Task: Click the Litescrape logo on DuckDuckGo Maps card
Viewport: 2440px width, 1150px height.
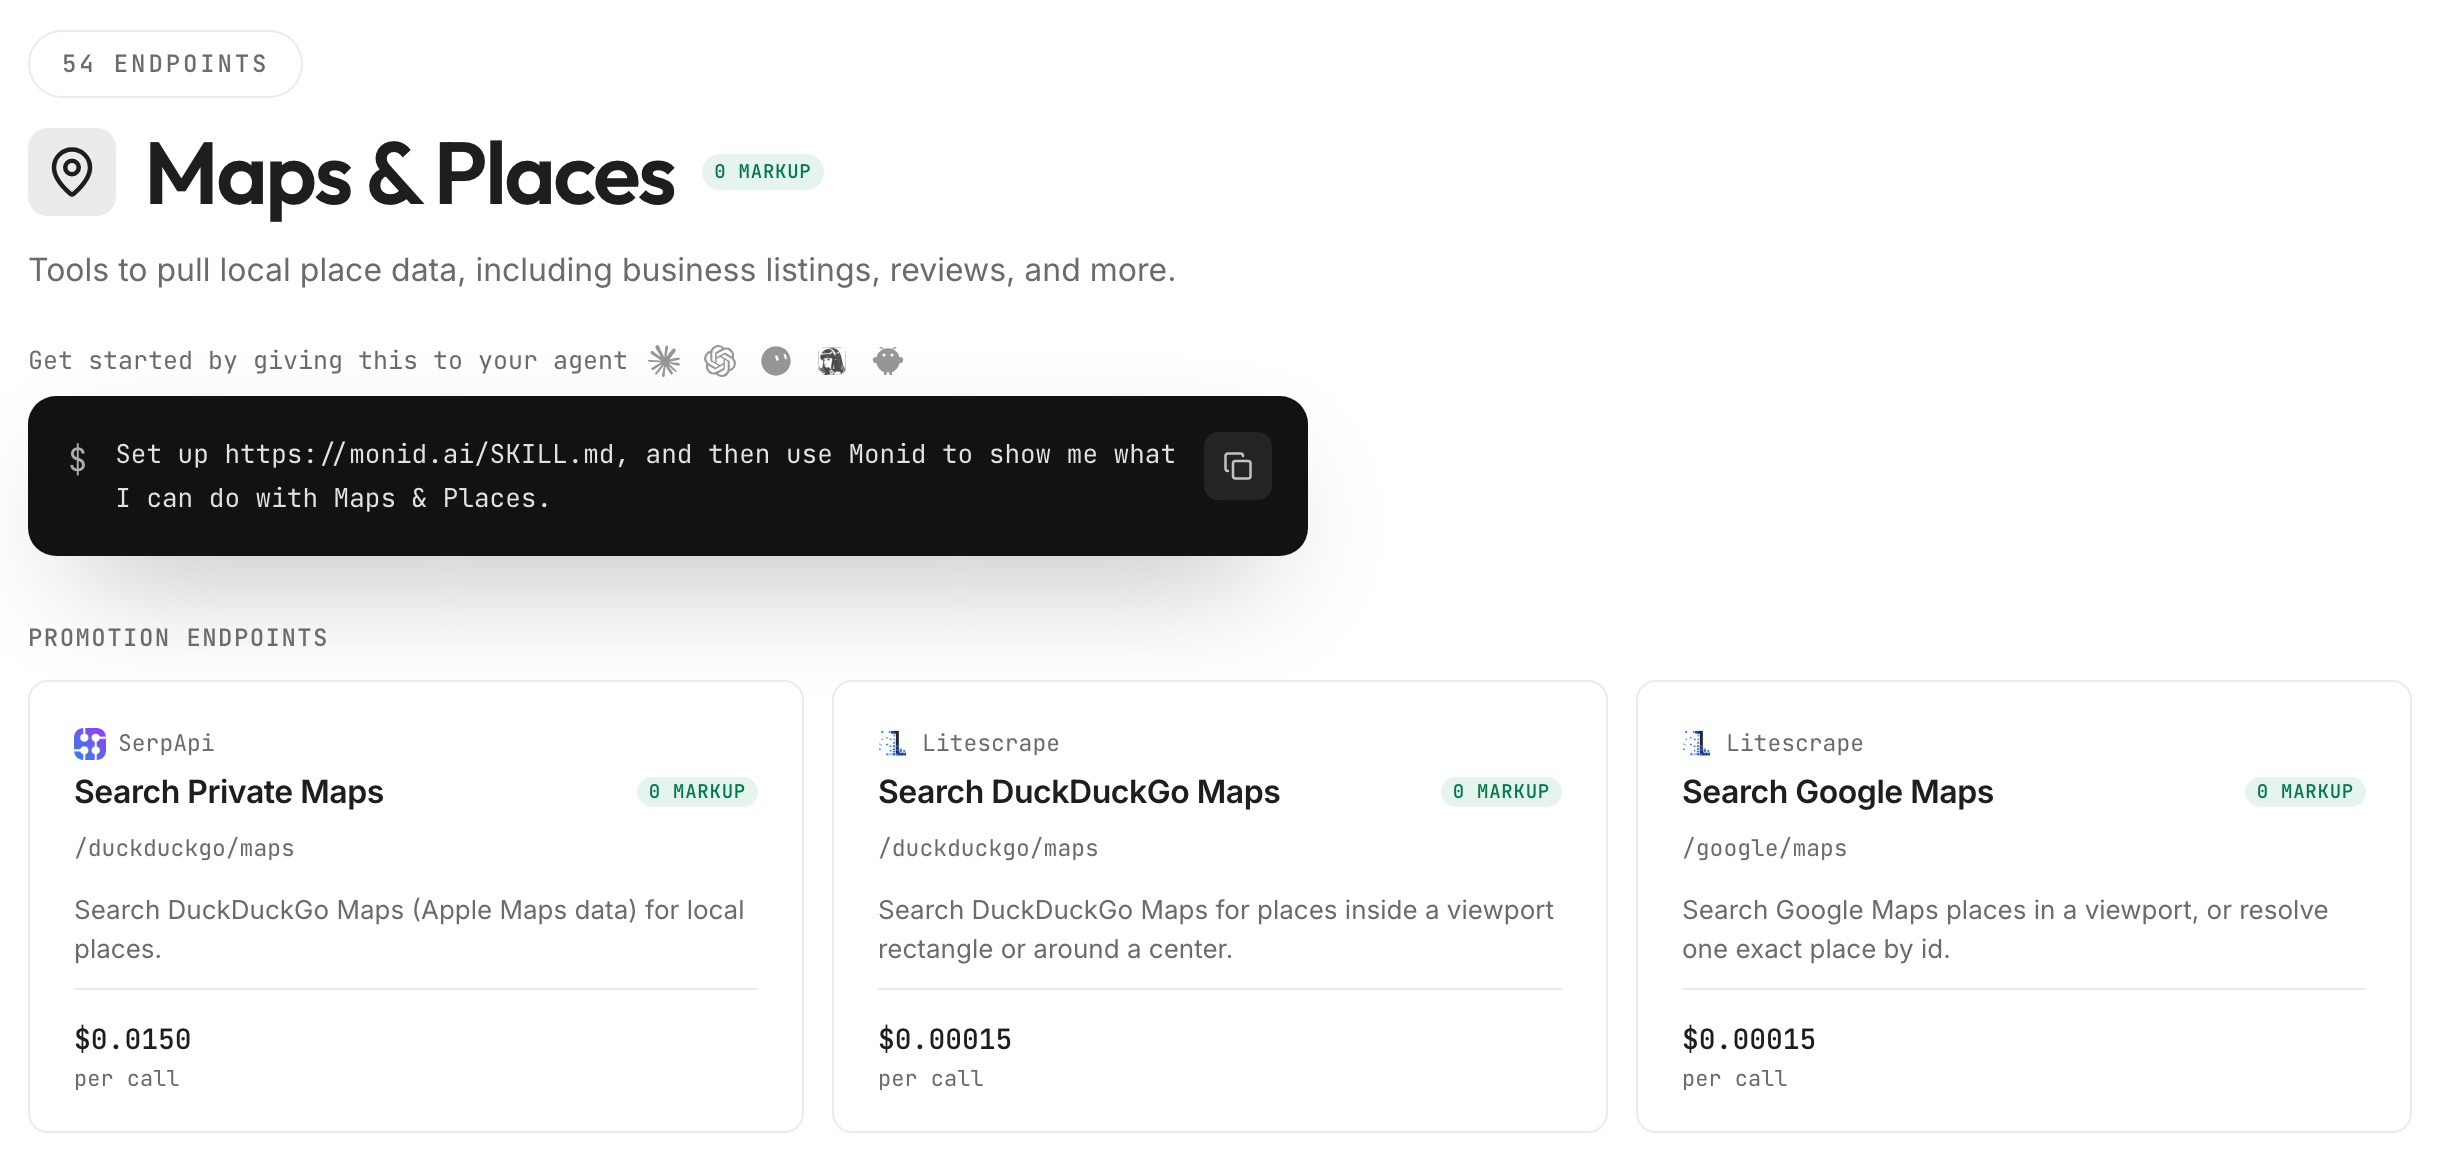Action: point(893,743)
